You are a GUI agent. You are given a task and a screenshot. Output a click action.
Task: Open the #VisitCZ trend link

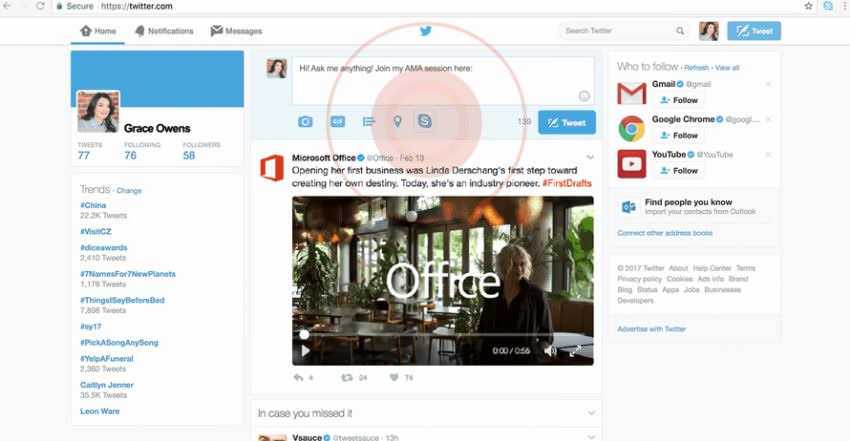[96, 231]
